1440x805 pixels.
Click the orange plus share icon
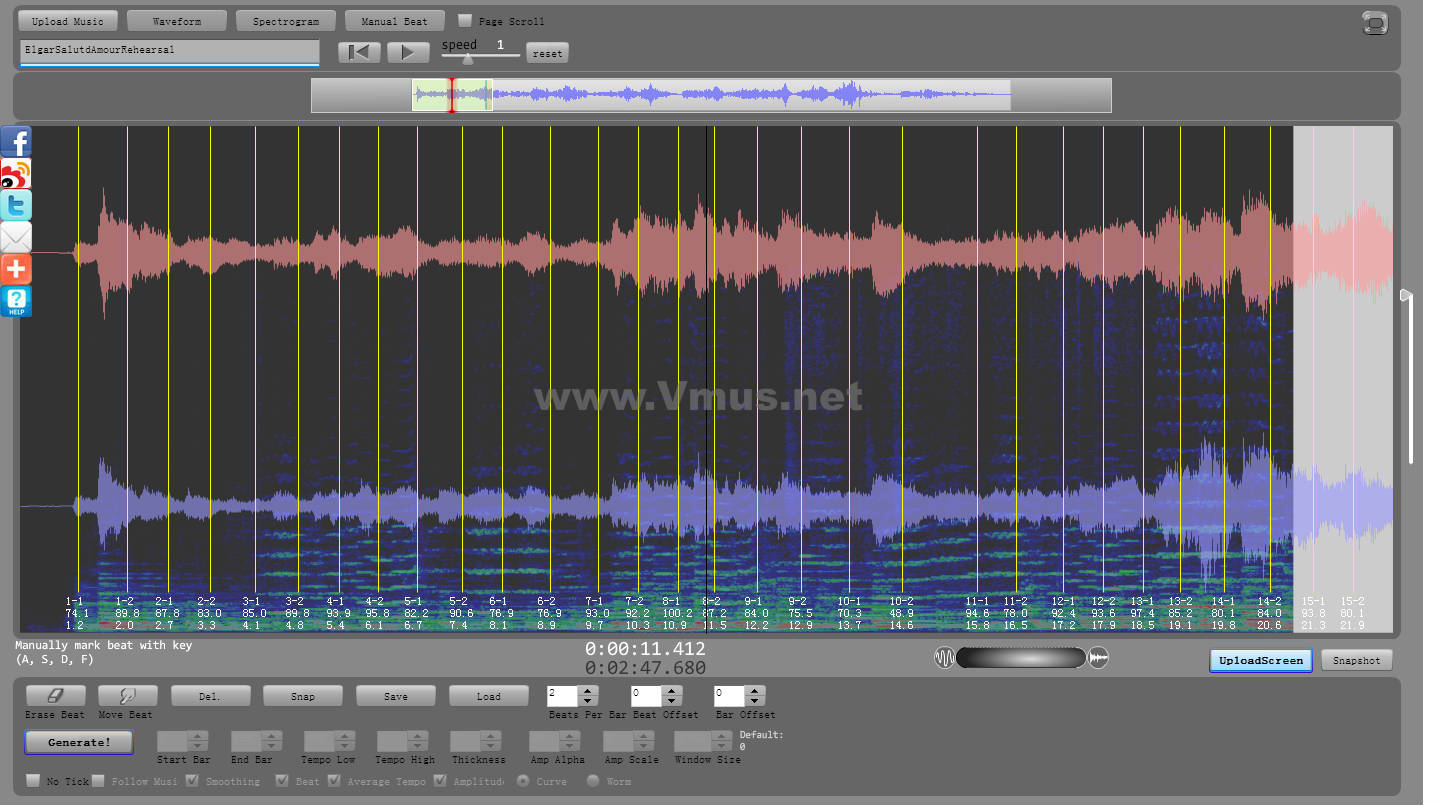point(16,269)
